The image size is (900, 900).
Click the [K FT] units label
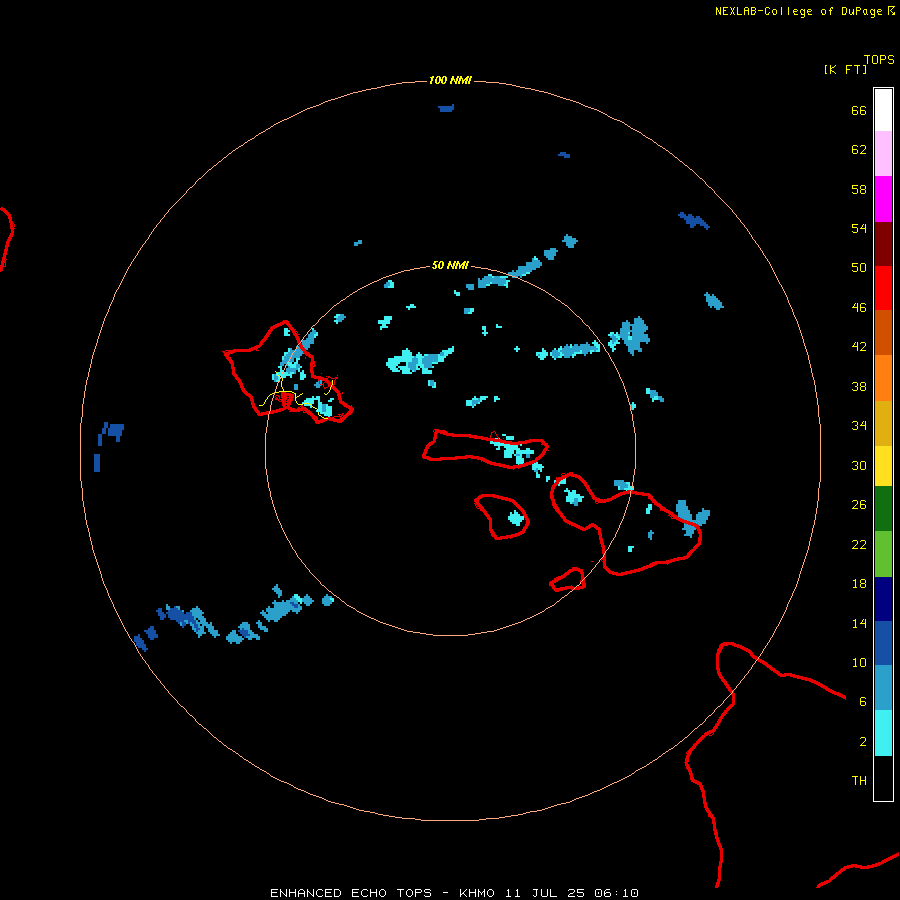coord(845,69)
